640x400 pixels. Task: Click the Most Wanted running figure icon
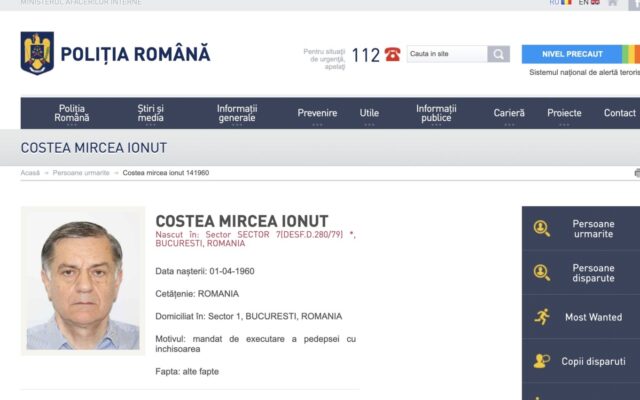tap(541, 317)
